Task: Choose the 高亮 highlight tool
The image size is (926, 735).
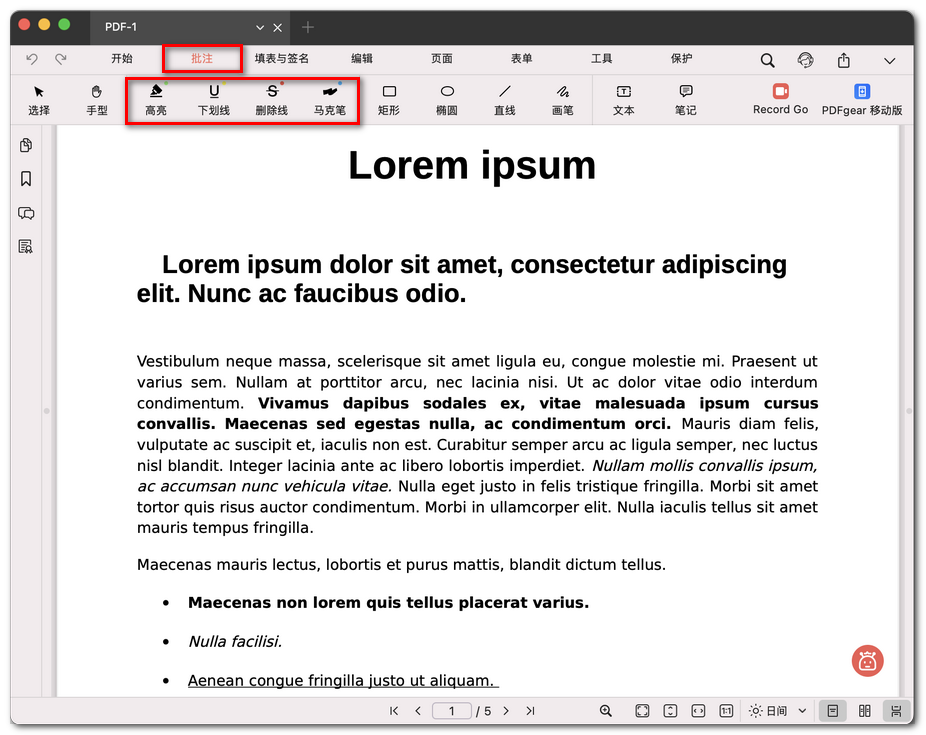Action: click(156, 100)
